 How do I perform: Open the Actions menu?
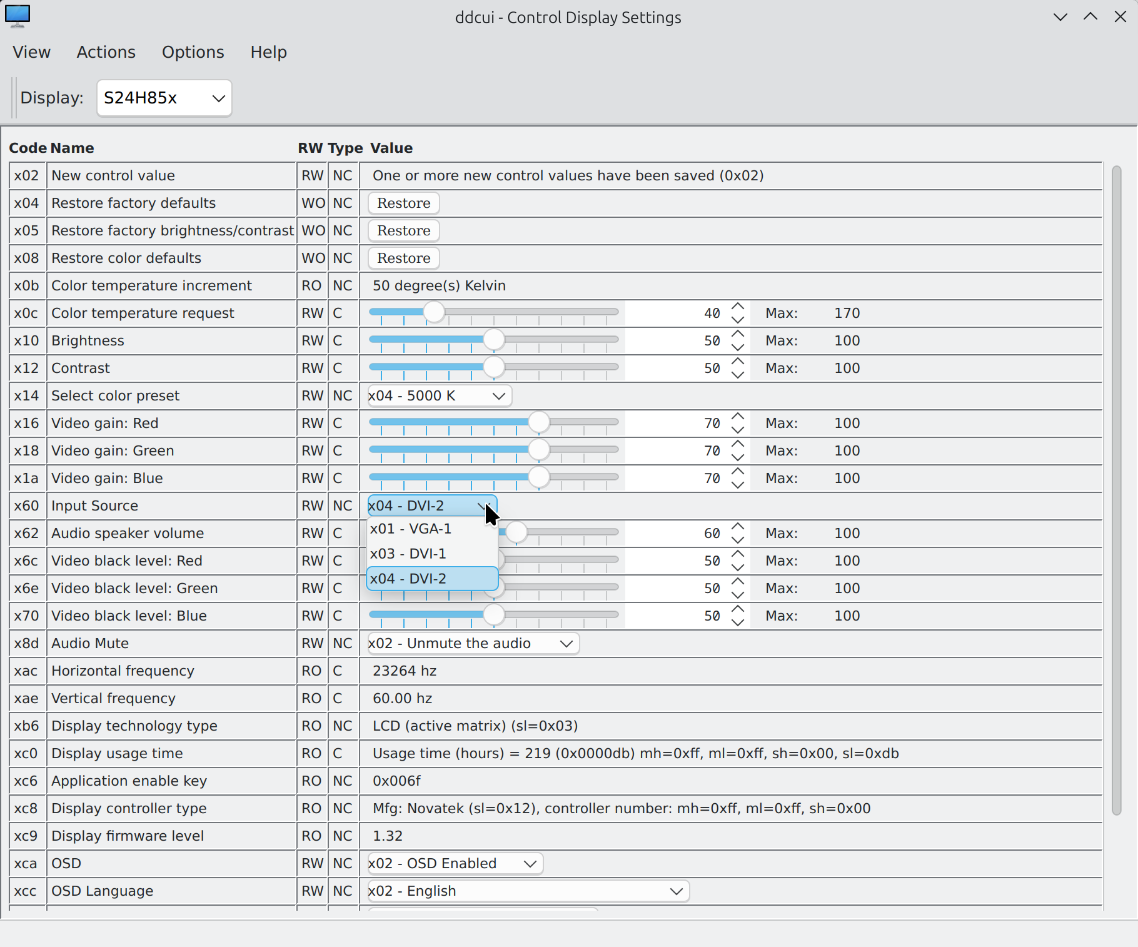106,52
